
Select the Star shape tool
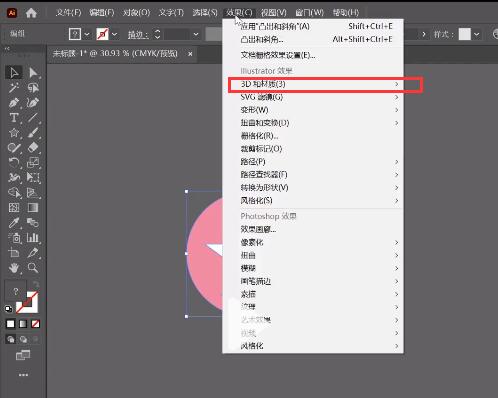point(14,133)
